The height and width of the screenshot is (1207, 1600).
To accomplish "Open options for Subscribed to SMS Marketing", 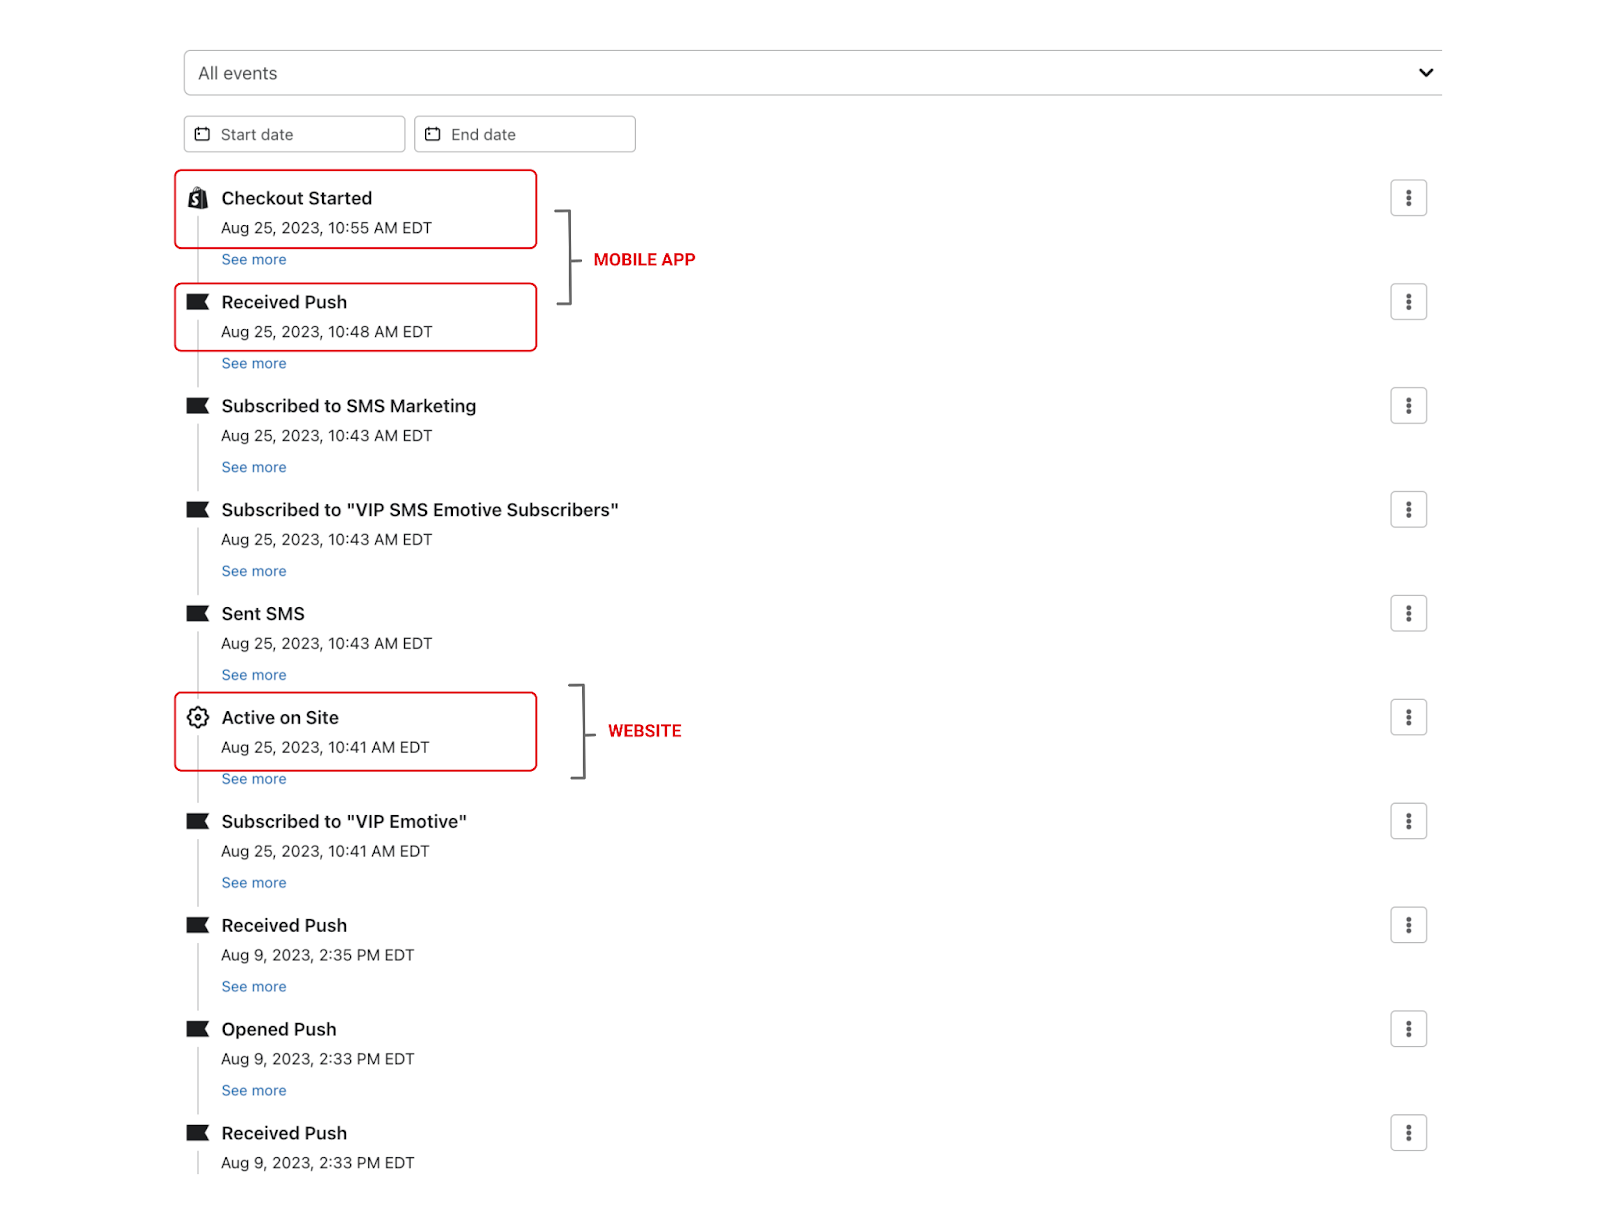I will coord(1408,406).
